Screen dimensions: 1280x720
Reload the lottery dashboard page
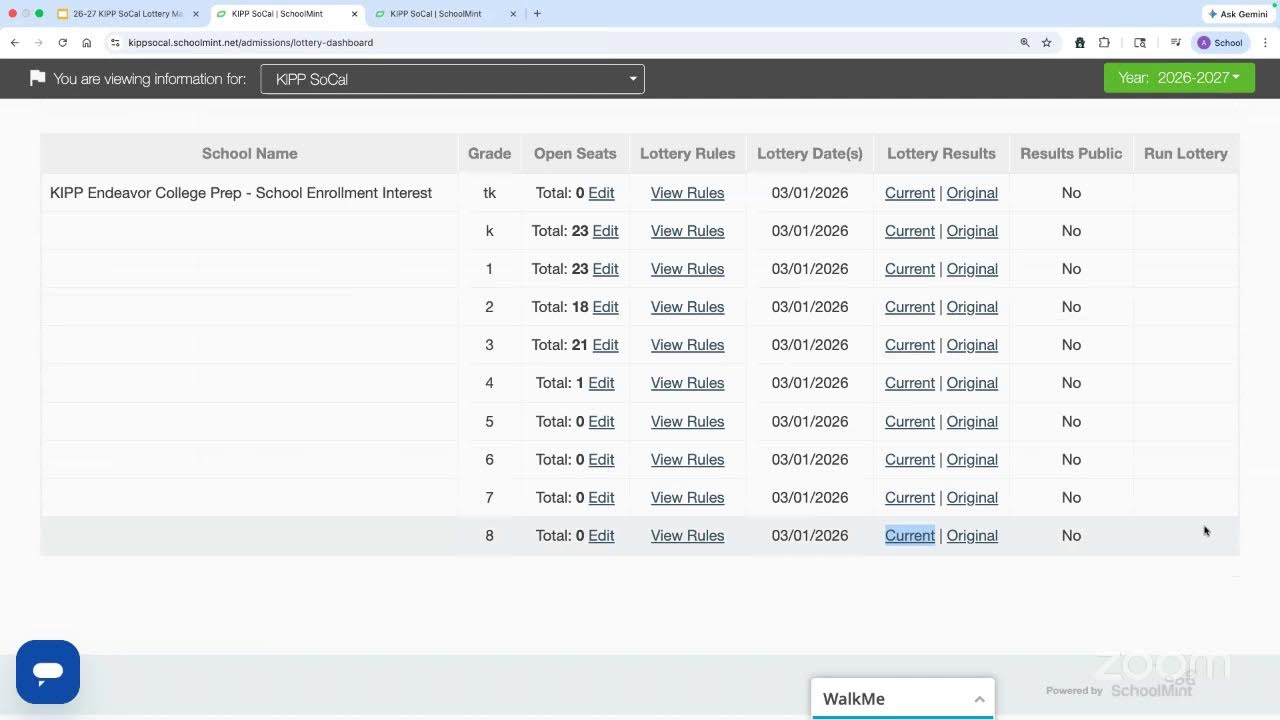62,43
